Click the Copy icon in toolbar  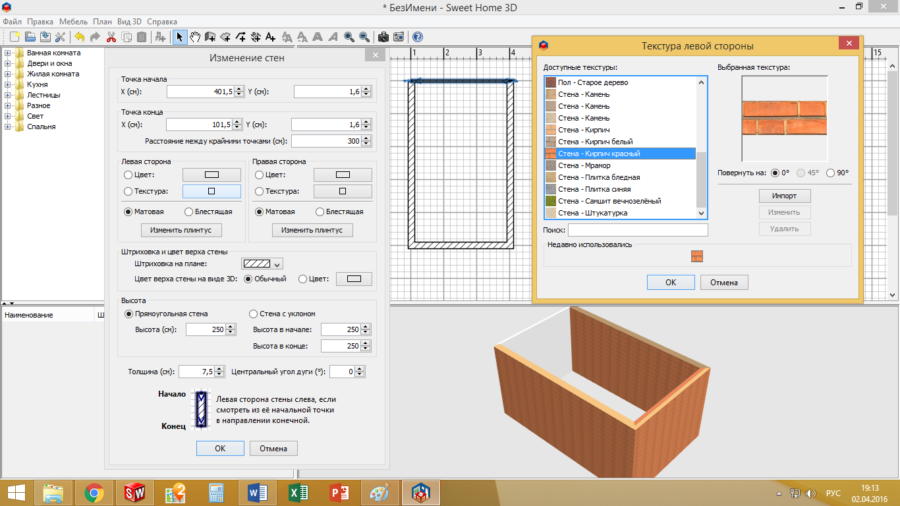tap(127, 37)
